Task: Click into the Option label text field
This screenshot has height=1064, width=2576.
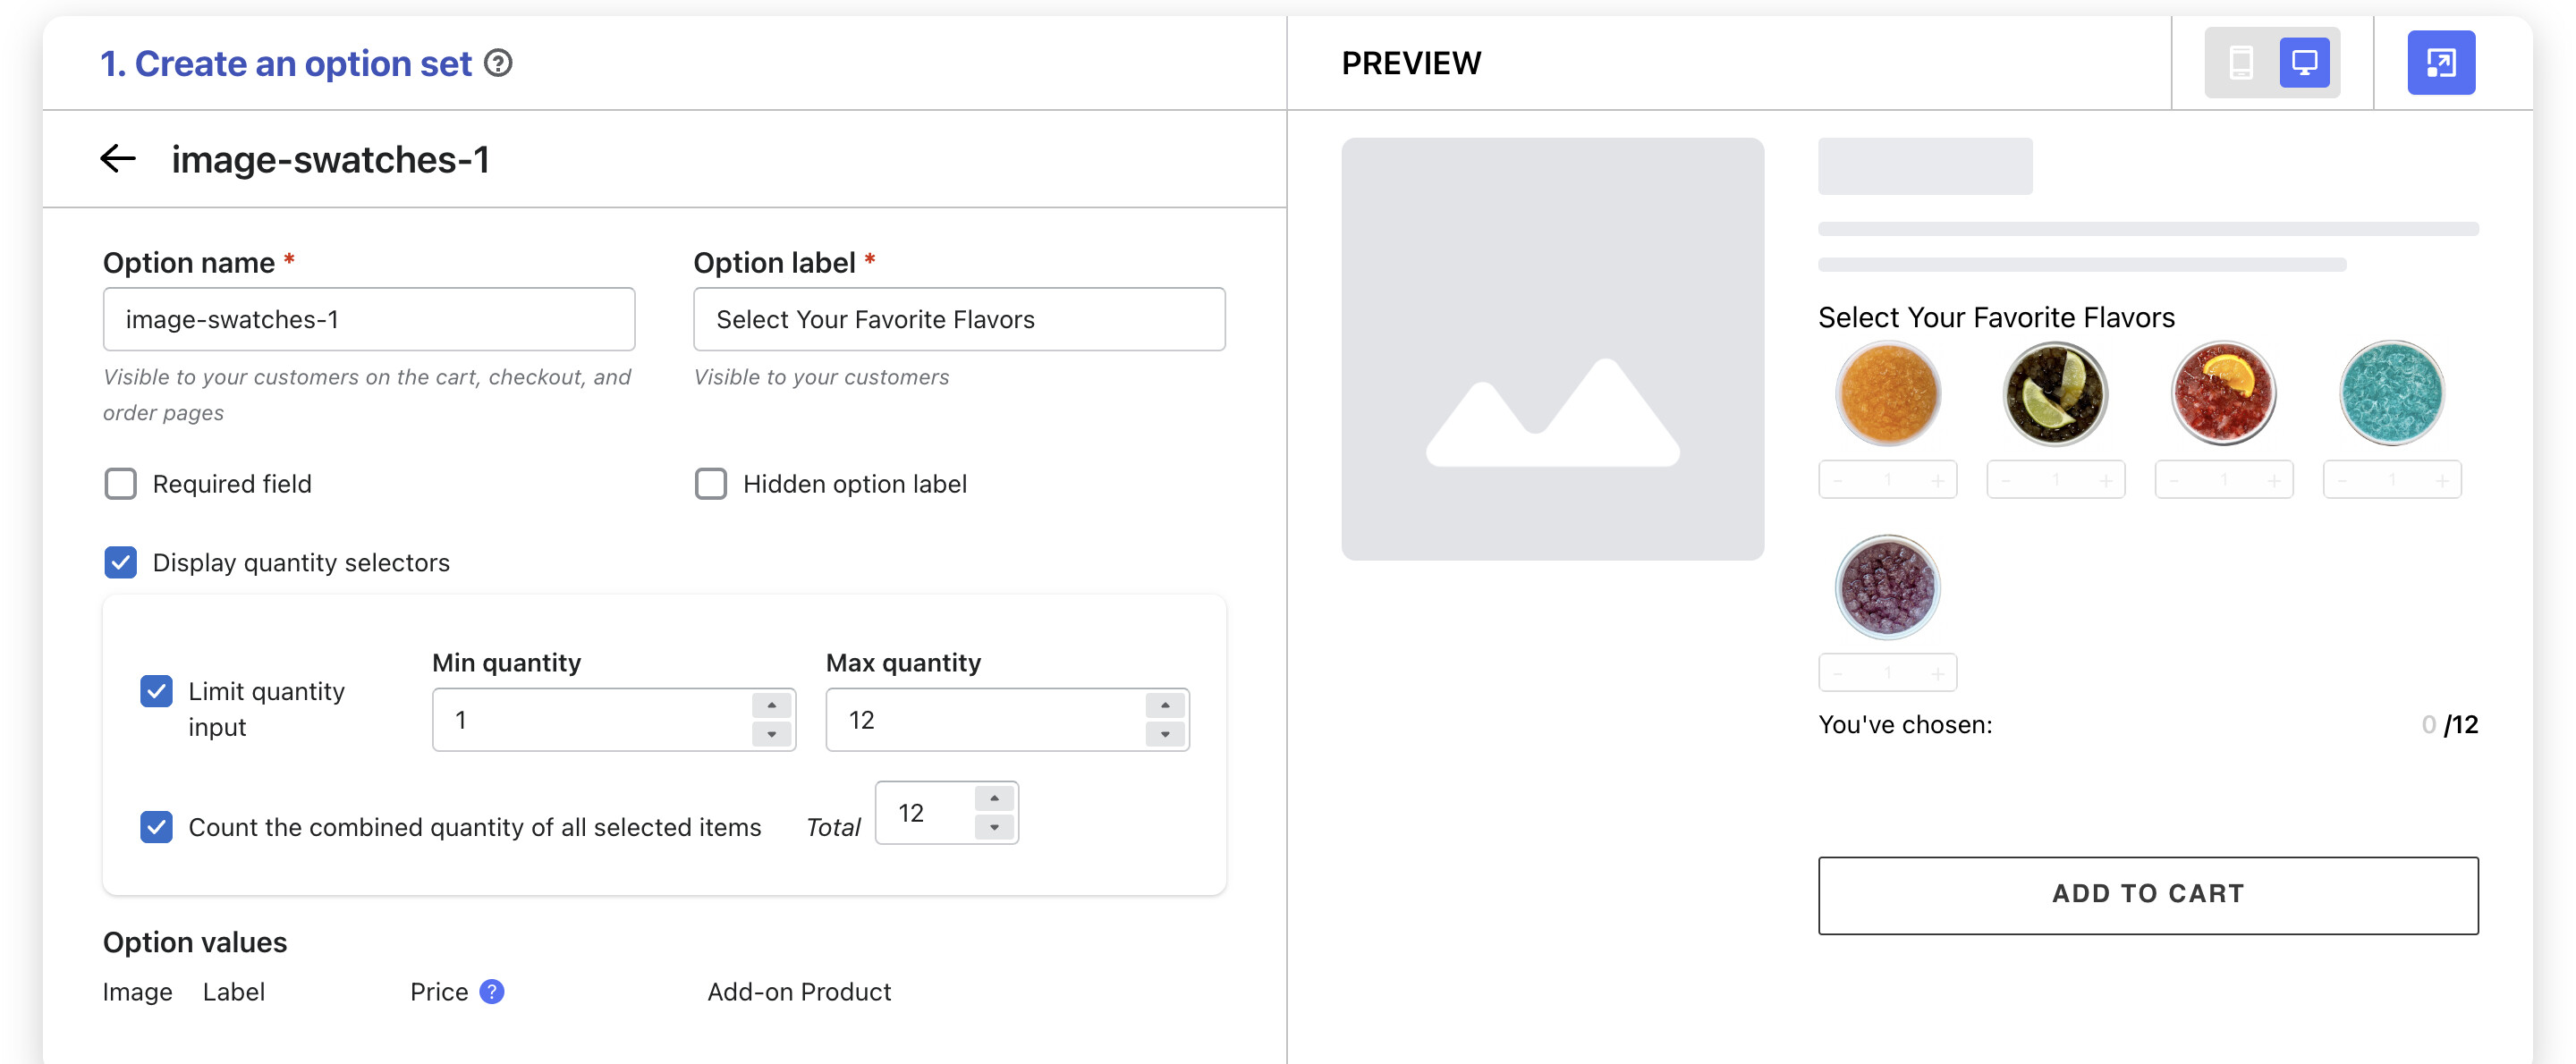Action: pos(958,319)
